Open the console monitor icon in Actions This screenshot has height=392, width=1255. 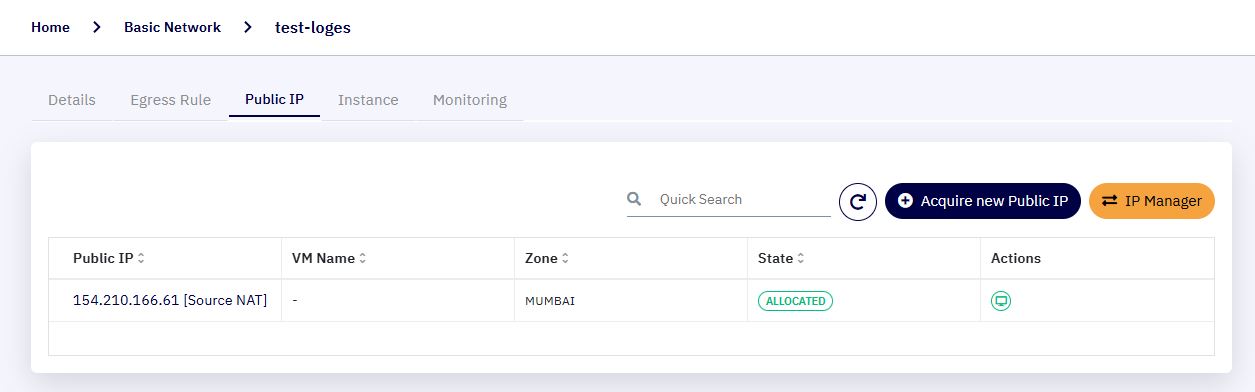tap(1001, 300)
